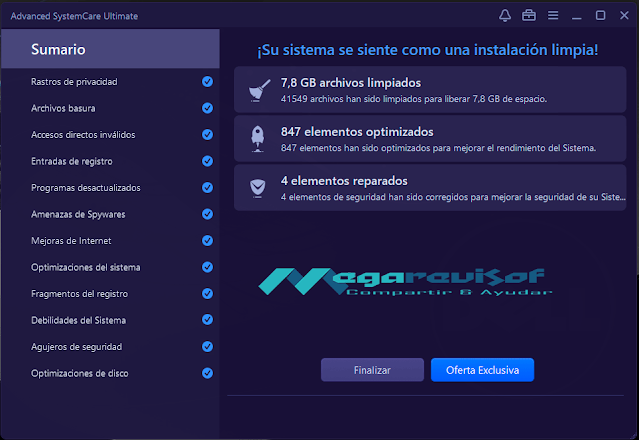
Task: Open the hamburger options menu
Action: tap(553, 15)
